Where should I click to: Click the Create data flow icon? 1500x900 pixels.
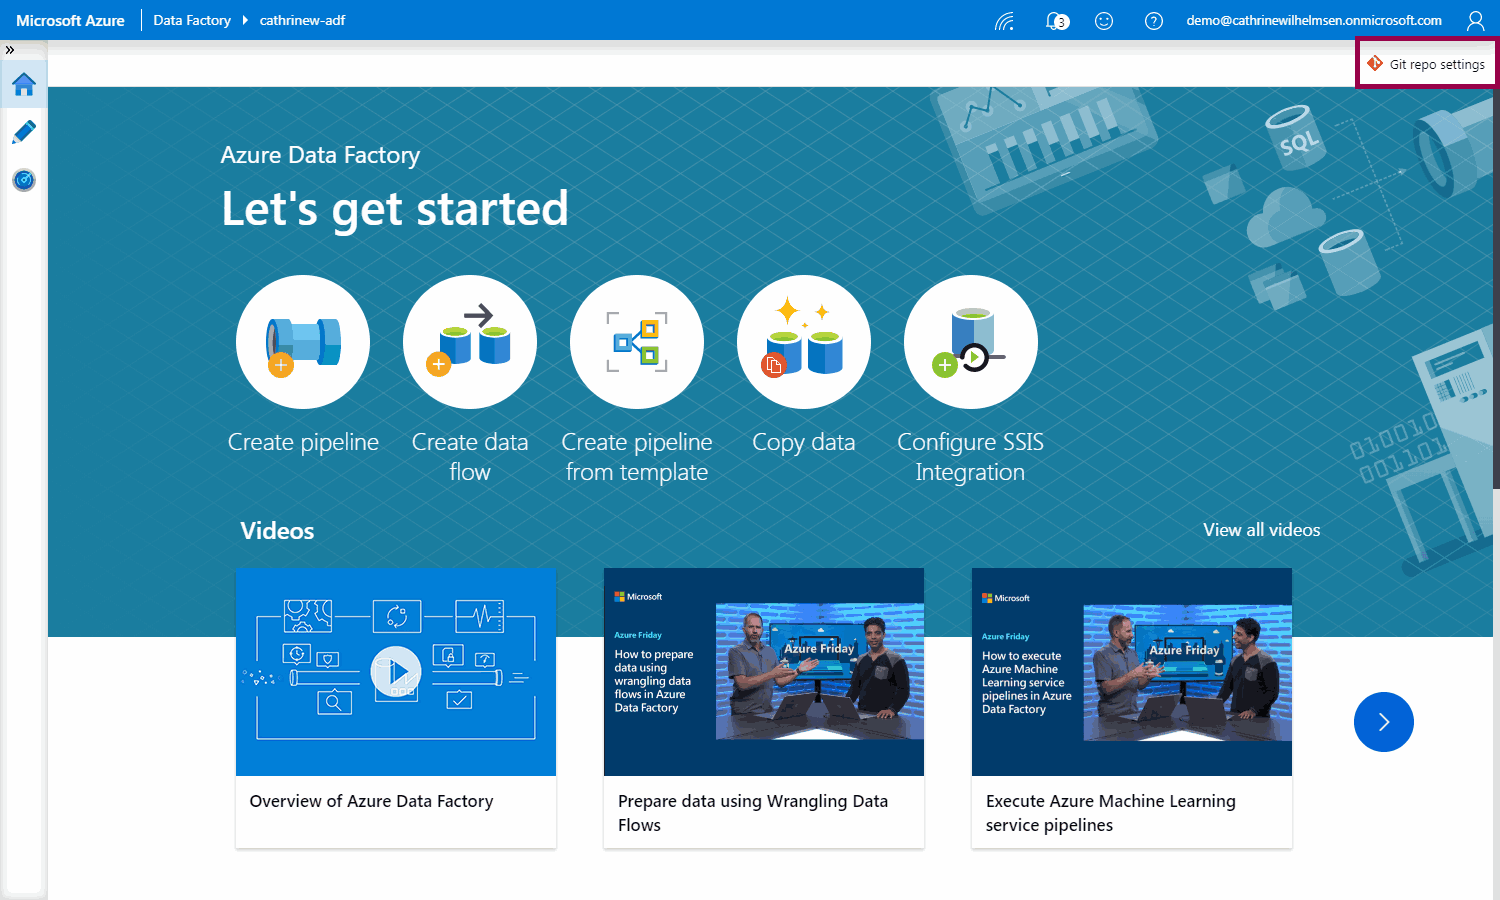pos(470,342)
